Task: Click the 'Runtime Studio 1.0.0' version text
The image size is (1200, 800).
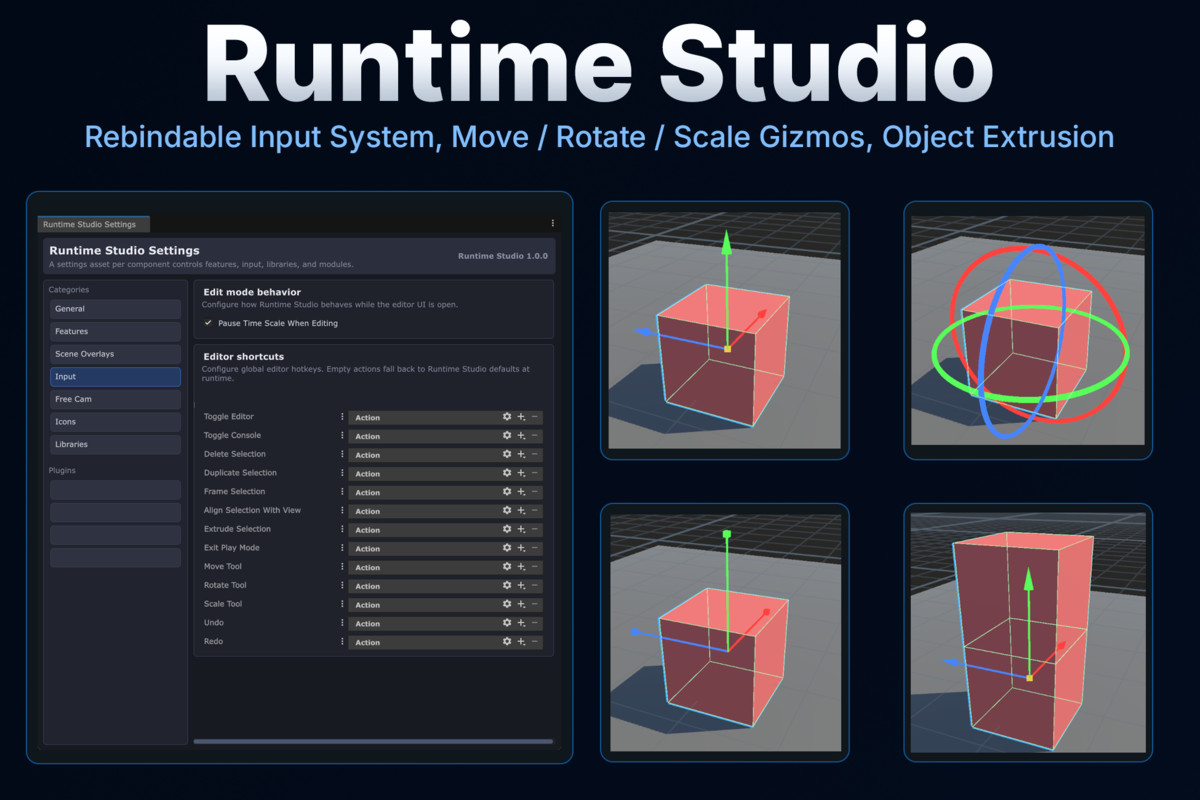Action: (503, 256)
